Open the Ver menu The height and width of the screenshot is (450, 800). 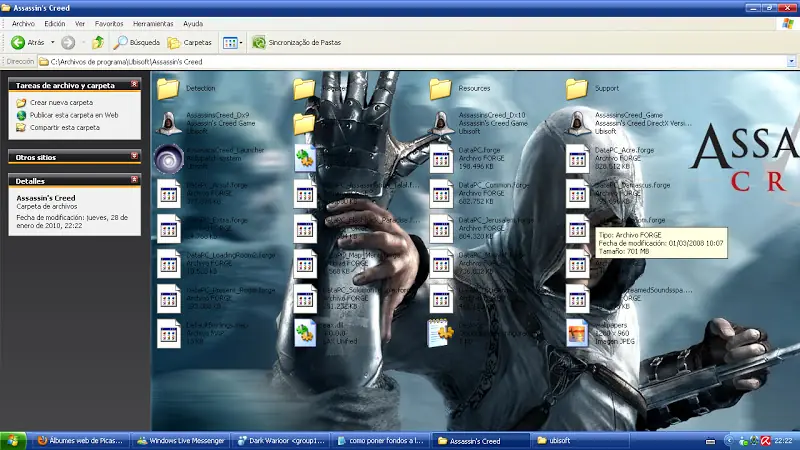coord(80,23)
